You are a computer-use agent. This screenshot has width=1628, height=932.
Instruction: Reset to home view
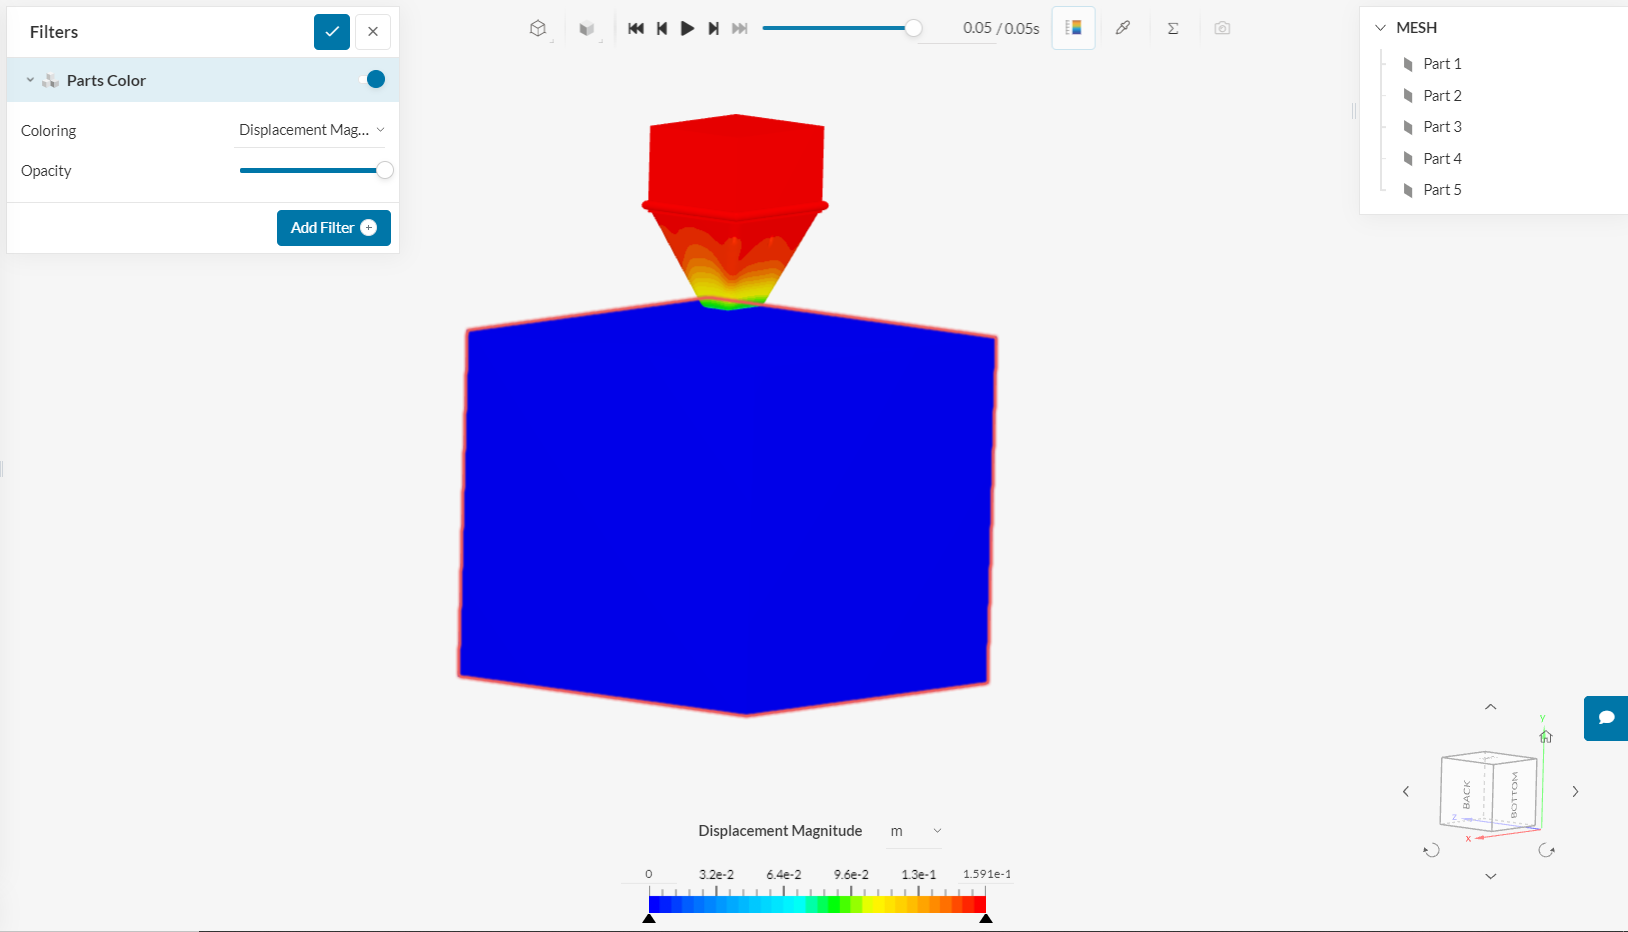point(1546,737)
